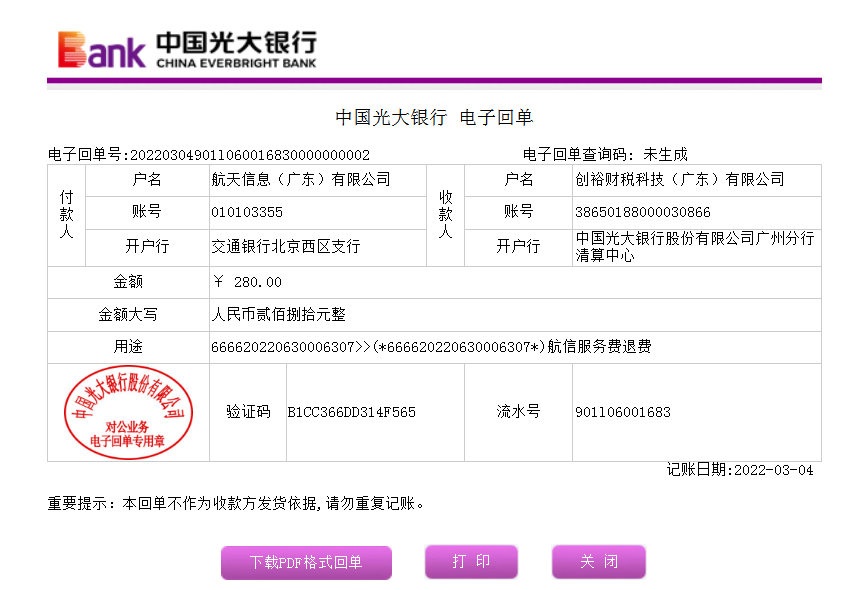
Task: Click the payer 户名 label
Action: (147, 180)
